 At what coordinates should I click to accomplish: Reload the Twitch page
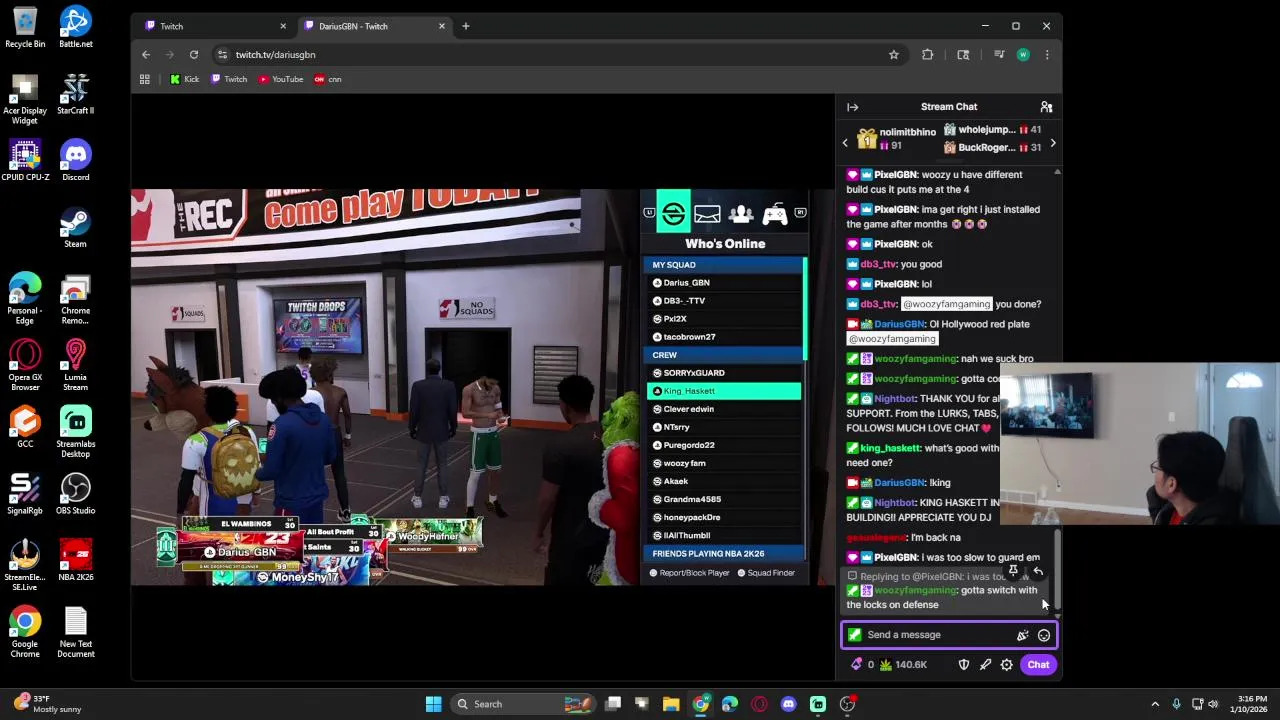tap(194, 55)
